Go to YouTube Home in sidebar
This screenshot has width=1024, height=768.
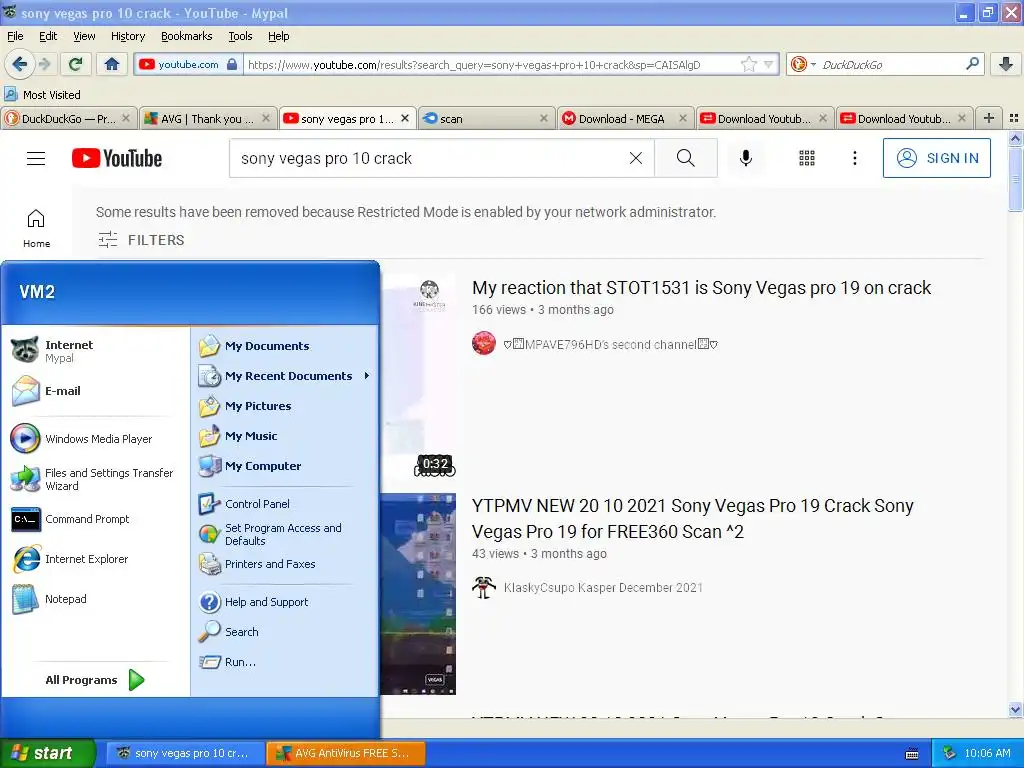[x=36, y=229]
